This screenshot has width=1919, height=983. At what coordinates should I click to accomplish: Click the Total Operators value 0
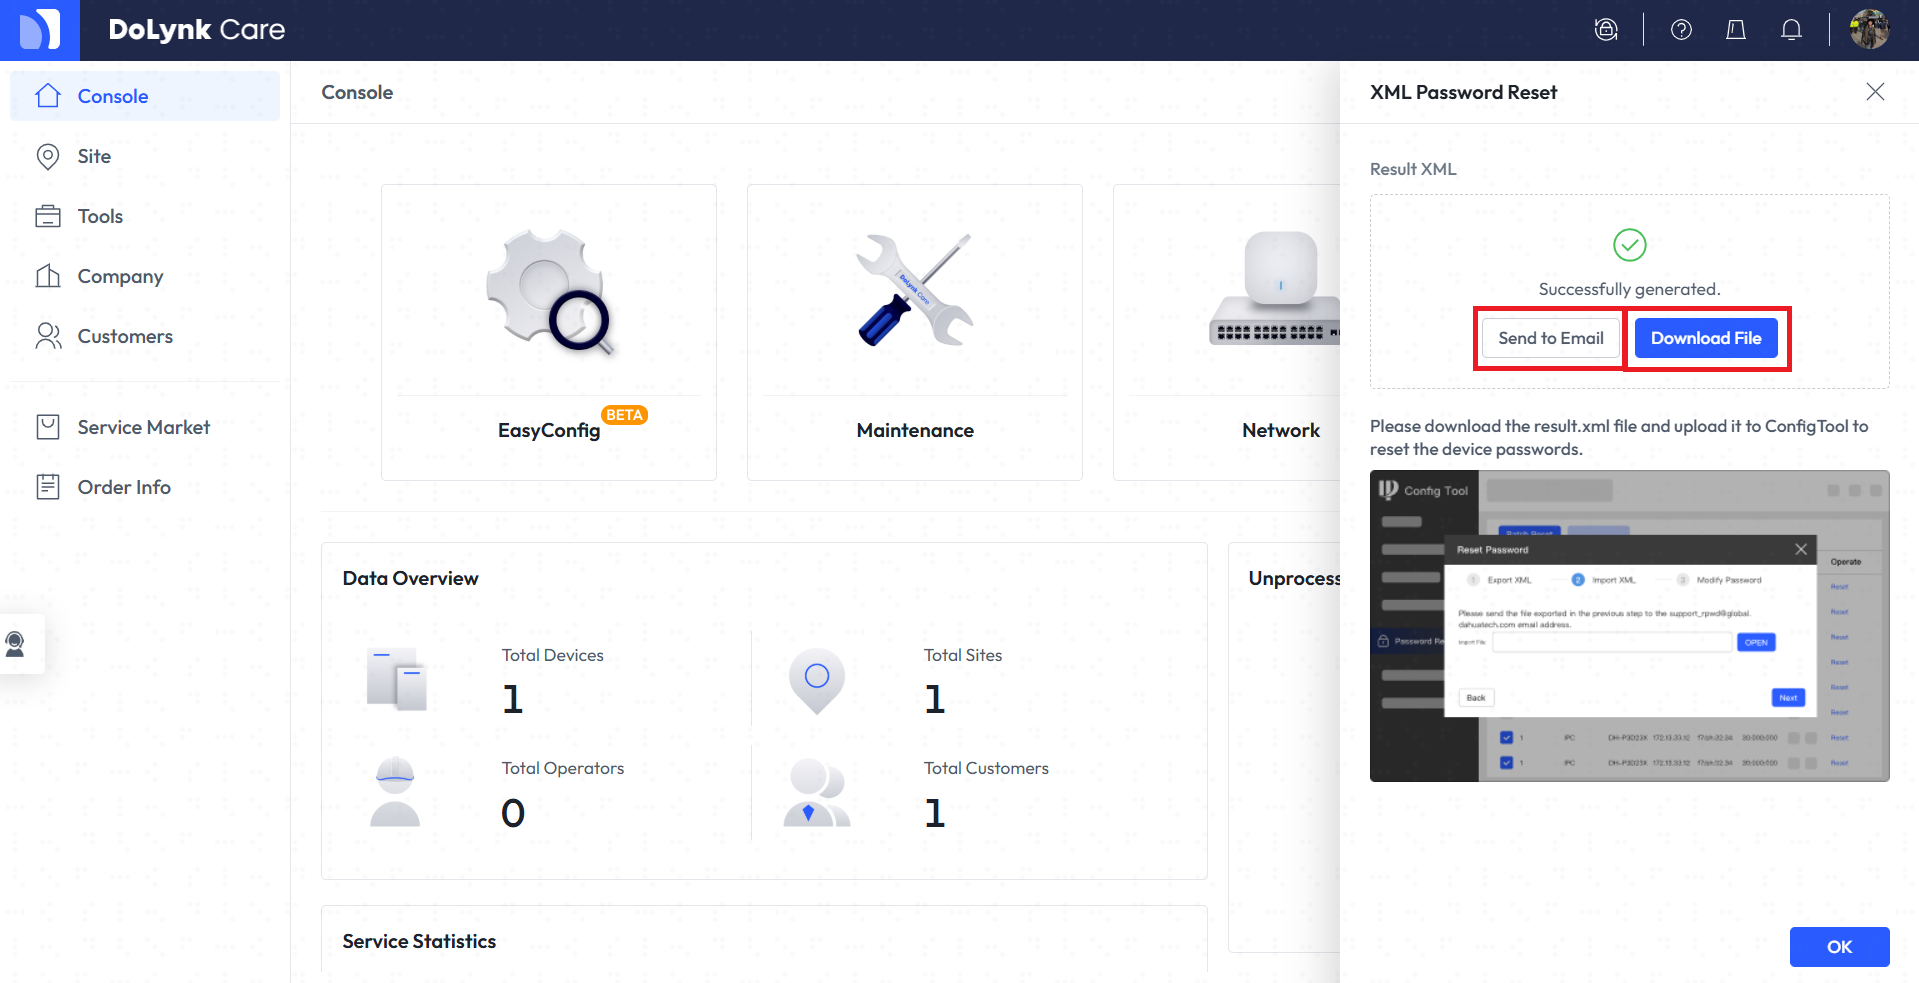pos(513,813)
